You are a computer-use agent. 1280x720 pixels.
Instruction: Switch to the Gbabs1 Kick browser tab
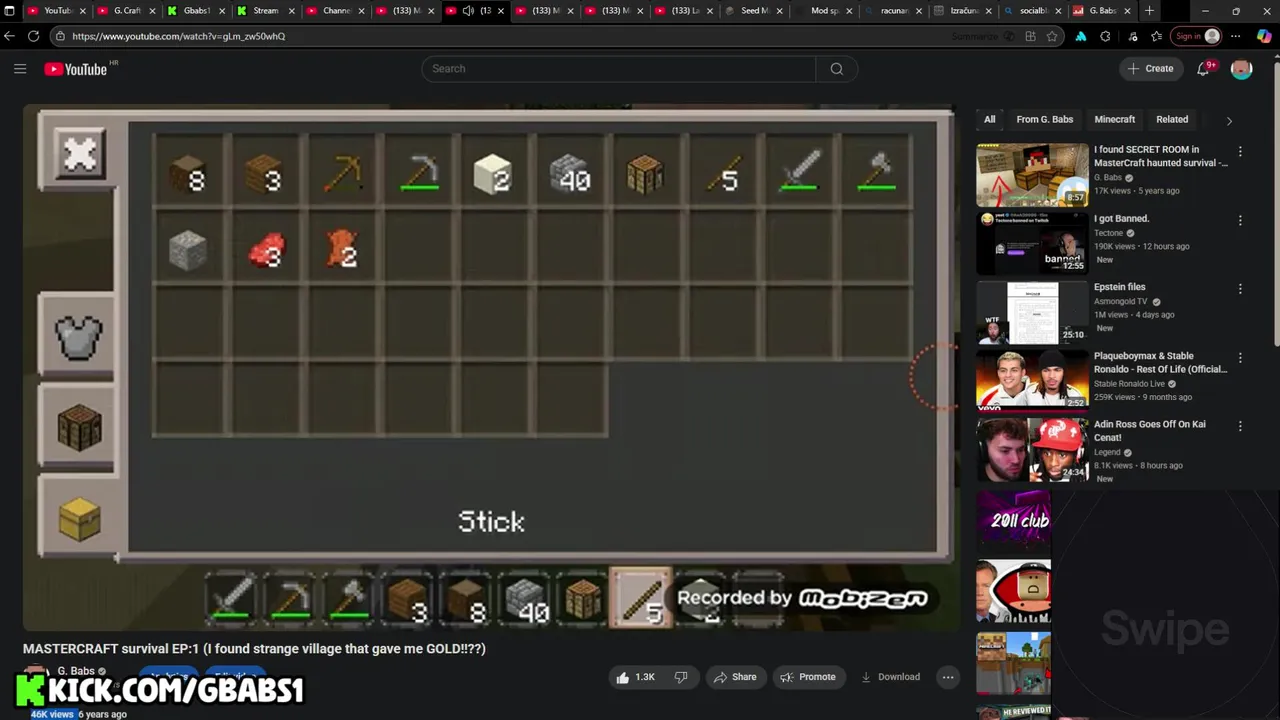(x=197, y=11)
